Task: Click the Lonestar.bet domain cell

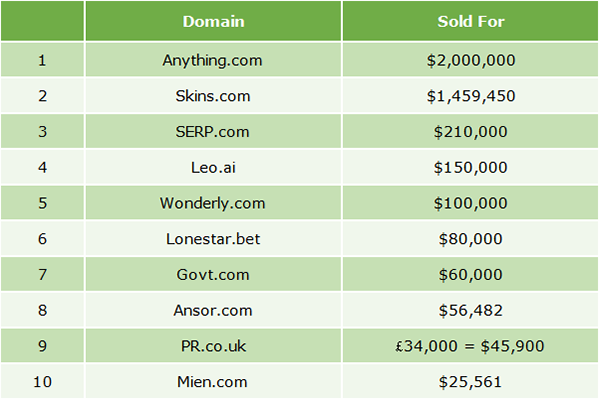Action: (x=213, y=238)
